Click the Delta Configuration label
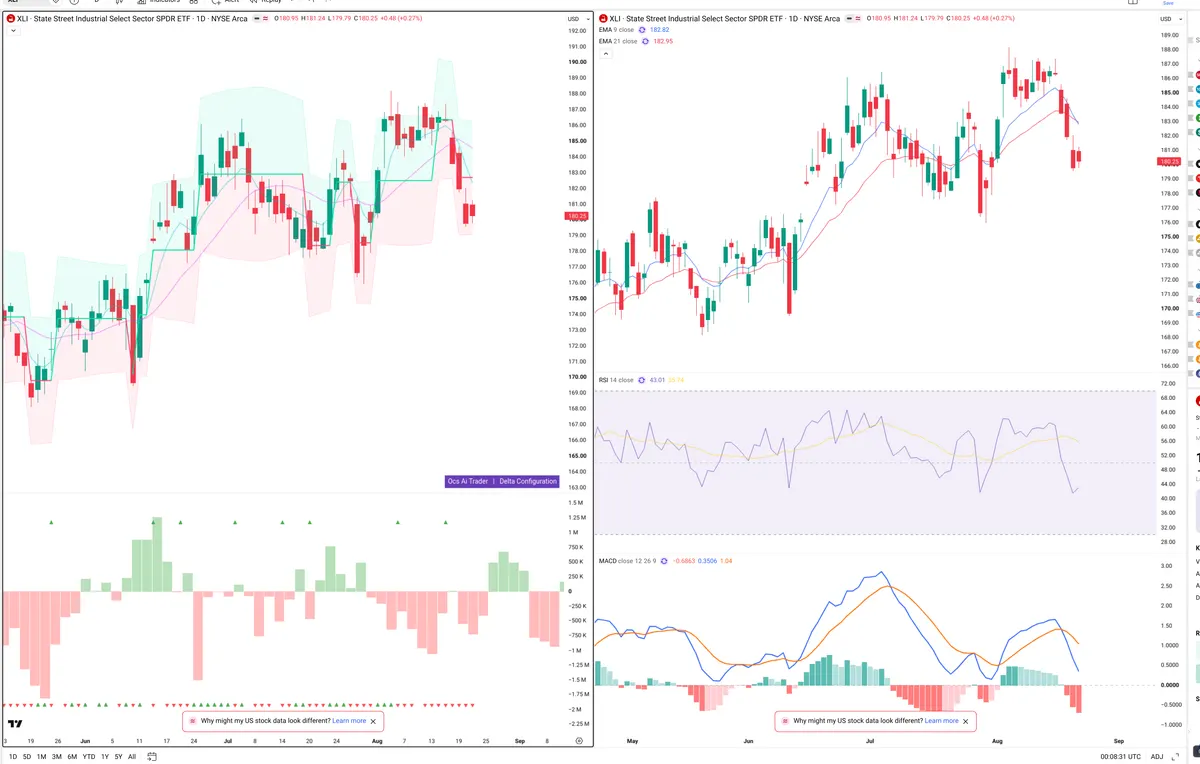 pyautogui.click(x=528, y=481)
